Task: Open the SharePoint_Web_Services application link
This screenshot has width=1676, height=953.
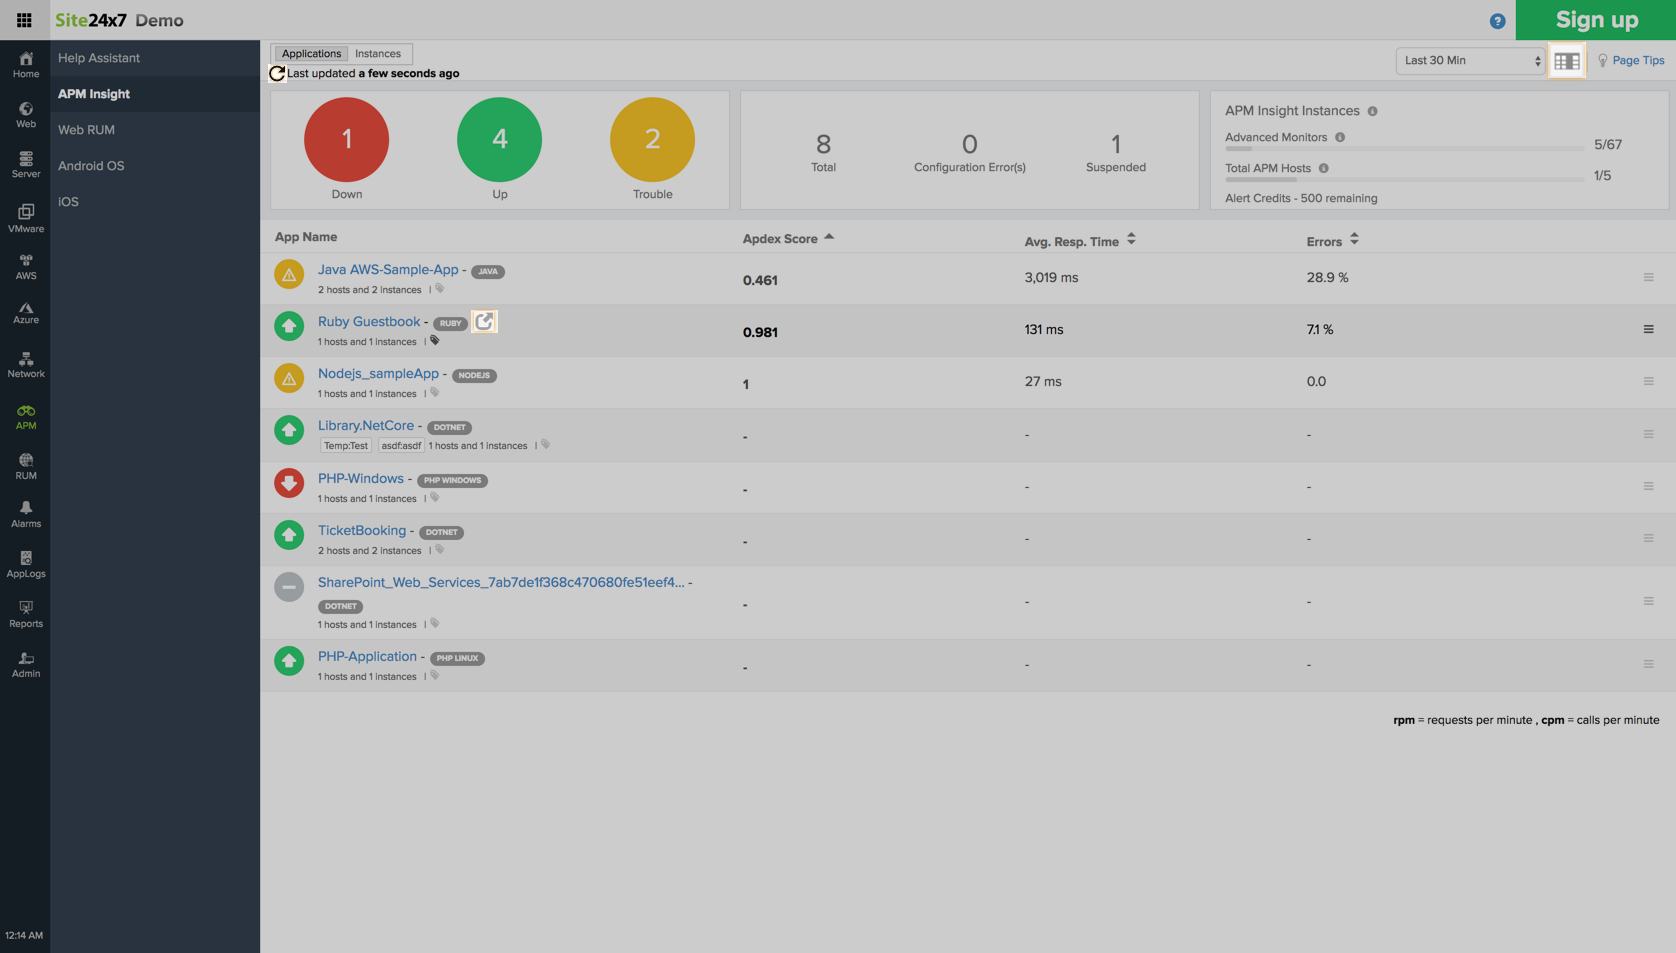Action: point(501,582)
